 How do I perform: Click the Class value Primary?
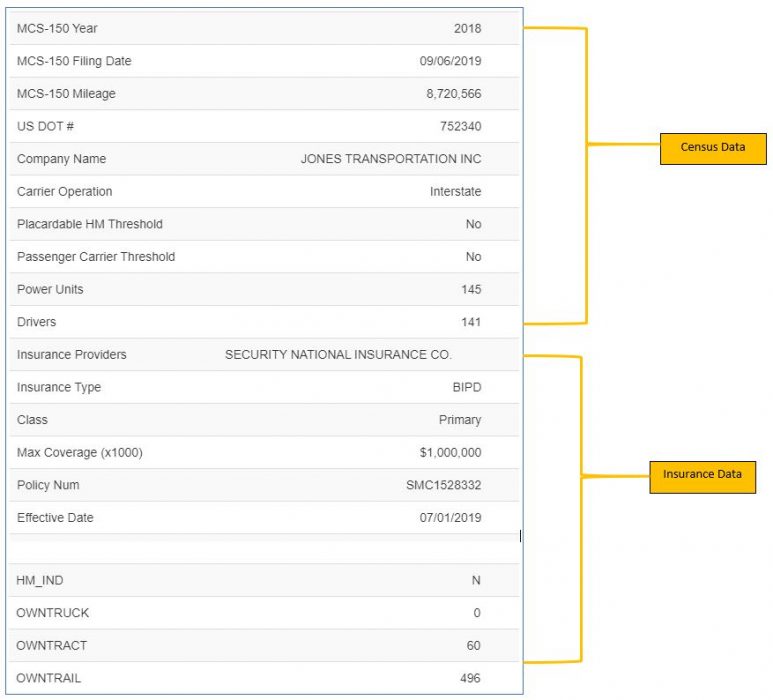point(459,420)
